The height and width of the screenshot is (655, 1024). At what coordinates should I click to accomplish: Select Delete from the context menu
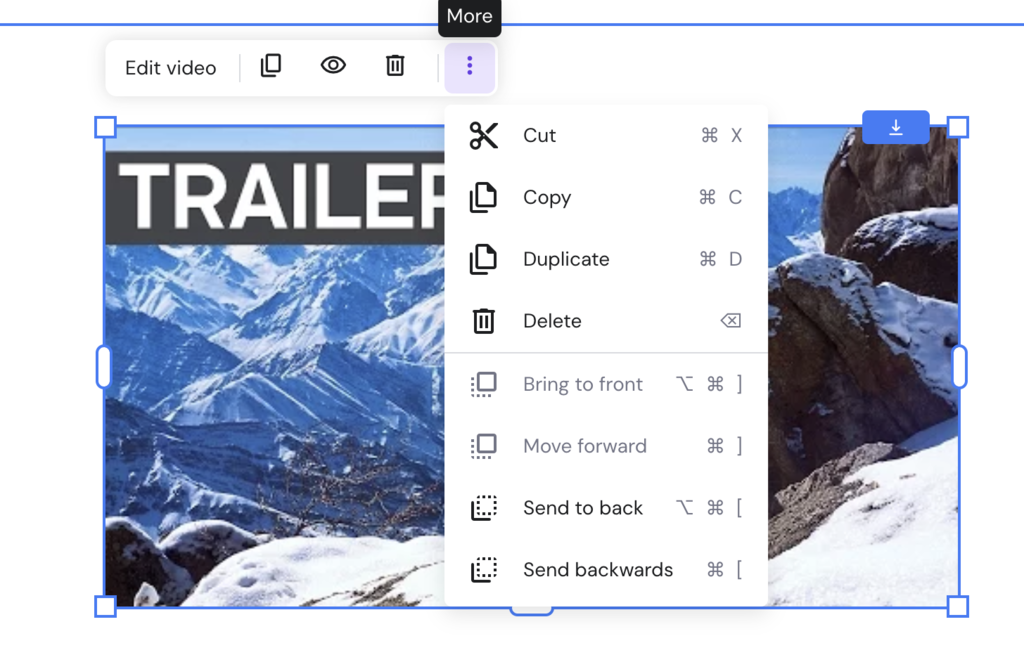click(x=551, y=320)
